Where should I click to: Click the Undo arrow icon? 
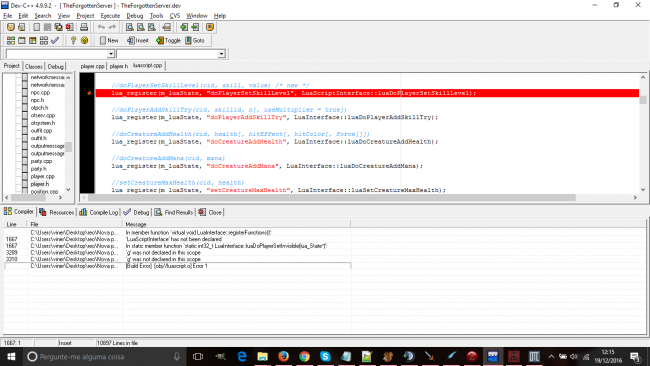[x=101, y=27]
